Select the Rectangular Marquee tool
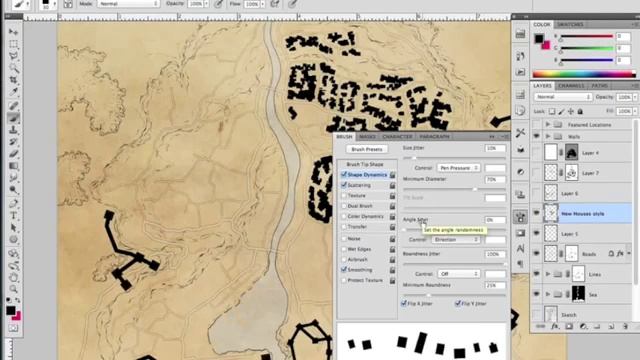 tap(13, 44)
